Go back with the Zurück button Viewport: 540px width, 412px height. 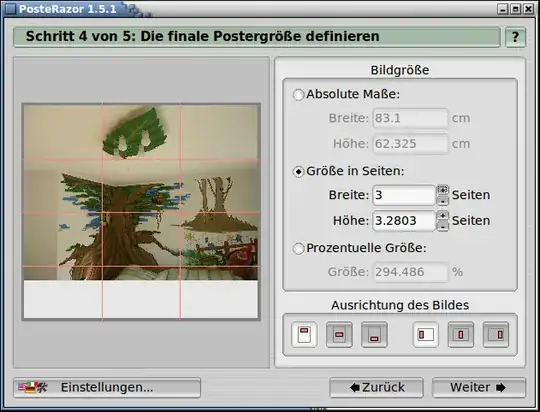click(x=376, y=388)
